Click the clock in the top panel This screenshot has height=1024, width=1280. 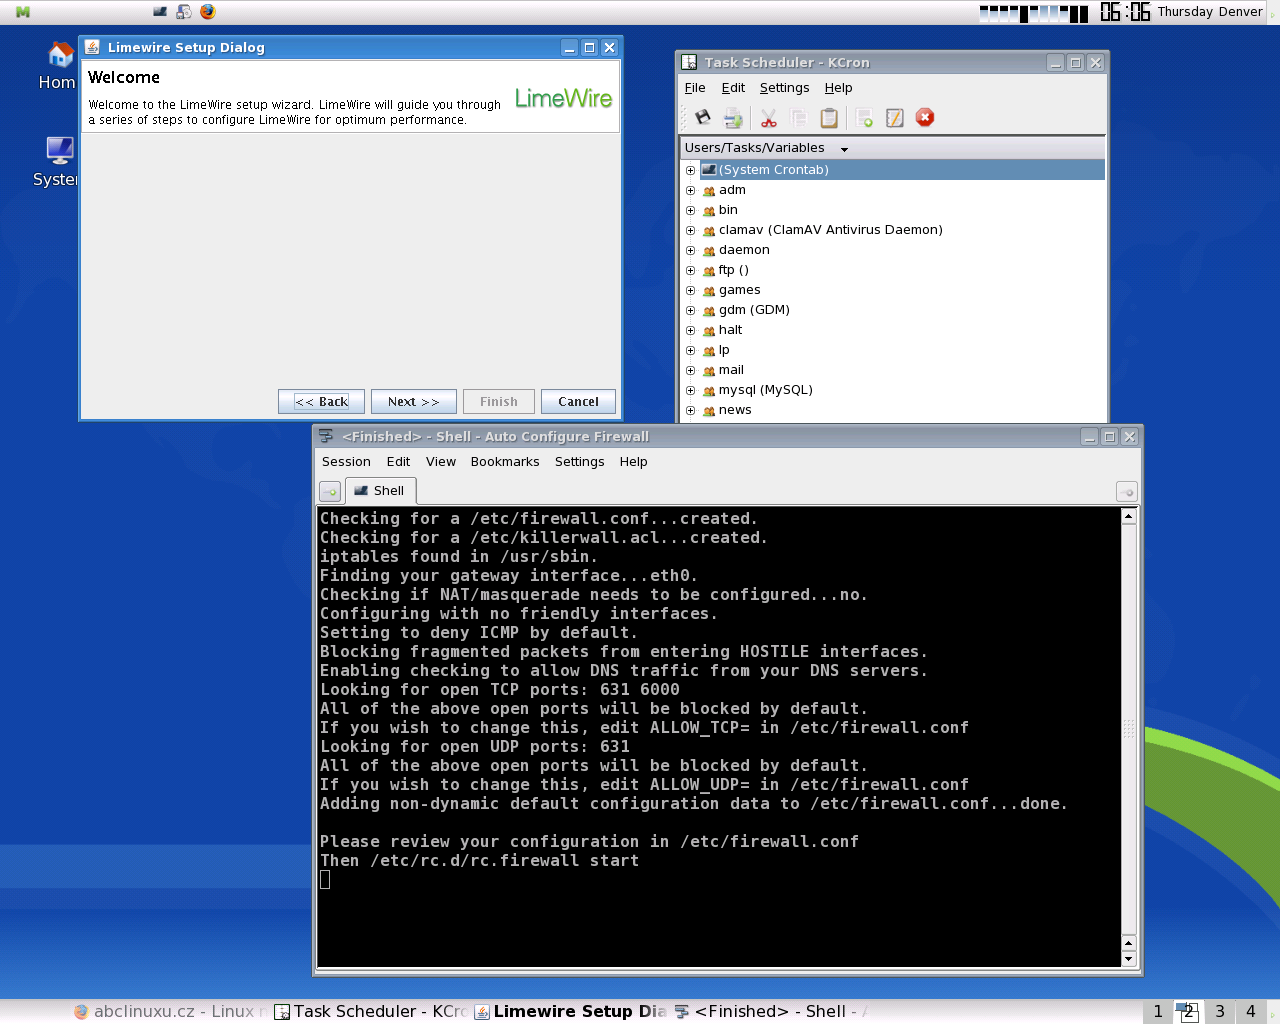click(x=1125, y=12)
